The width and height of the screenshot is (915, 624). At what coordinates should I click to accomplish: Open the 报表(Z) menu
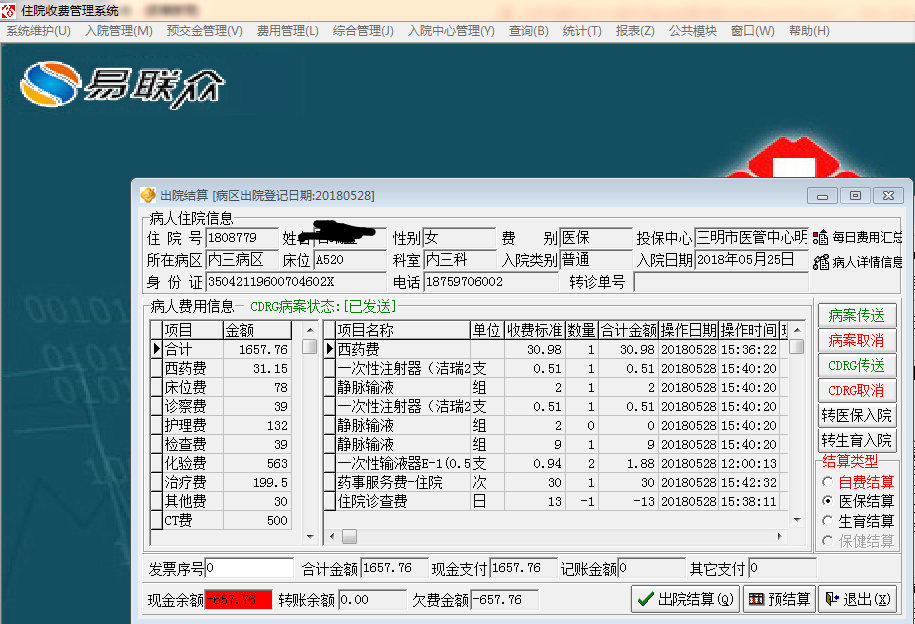[x=635, y=31]
